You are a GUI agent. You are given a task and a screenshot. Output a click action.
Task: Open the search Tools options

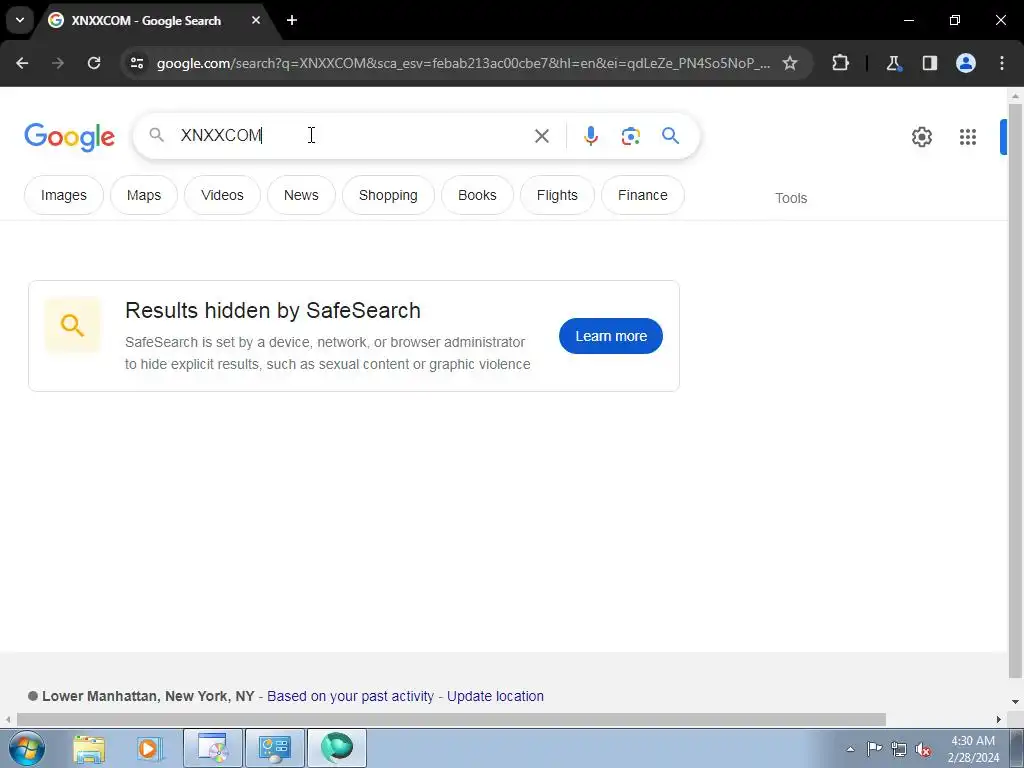click(791, 198)
